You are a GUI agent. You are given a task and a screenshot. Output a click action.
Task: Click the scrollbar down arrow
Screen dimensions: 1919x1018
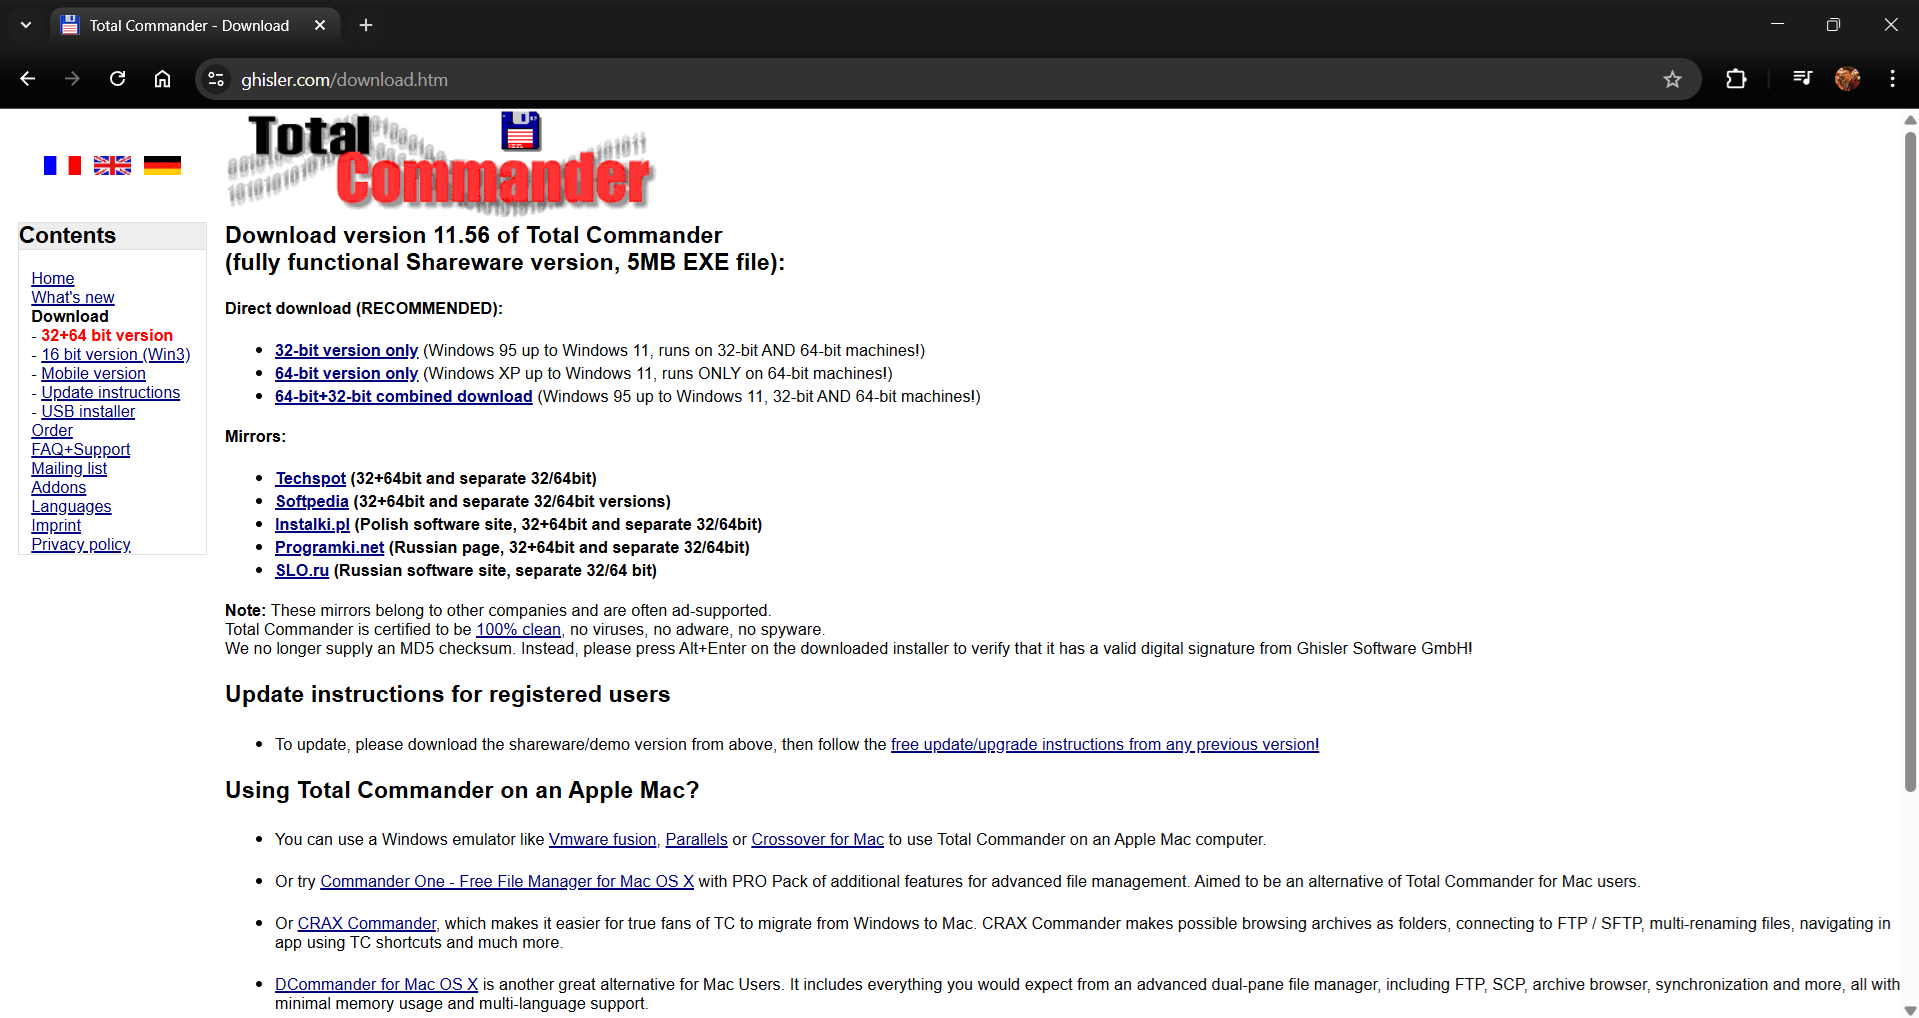(1910, 1010)
